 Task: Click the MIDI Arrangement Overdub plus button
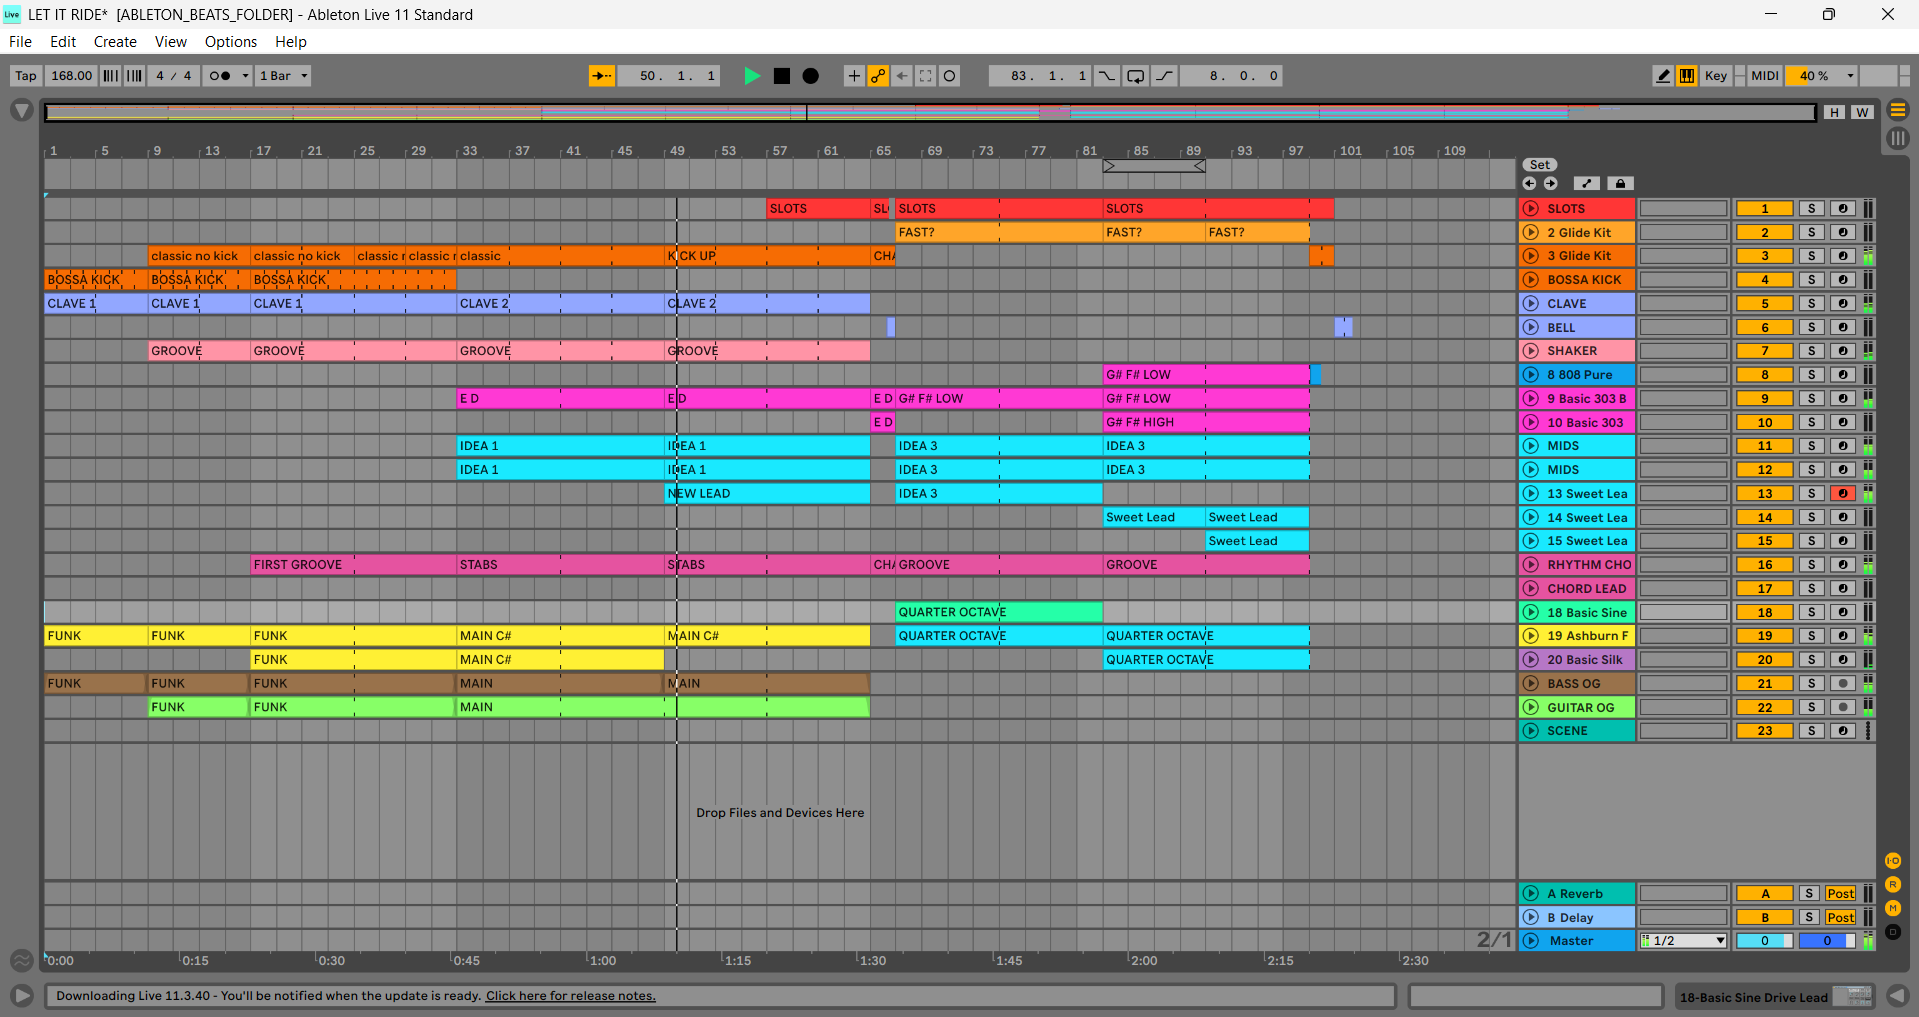click(854, 76)
